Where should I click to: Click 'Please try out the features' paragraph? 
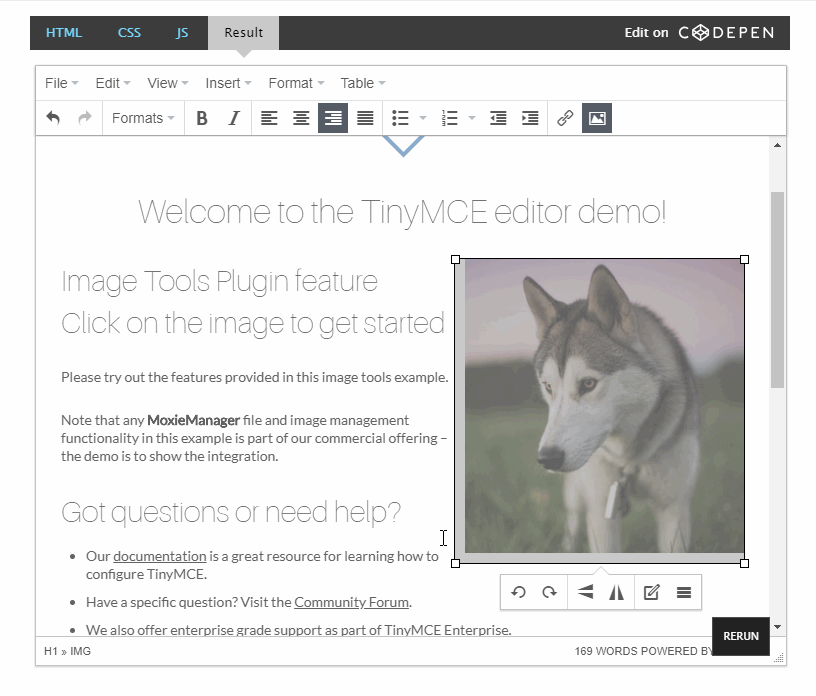[x=254, y=377]
